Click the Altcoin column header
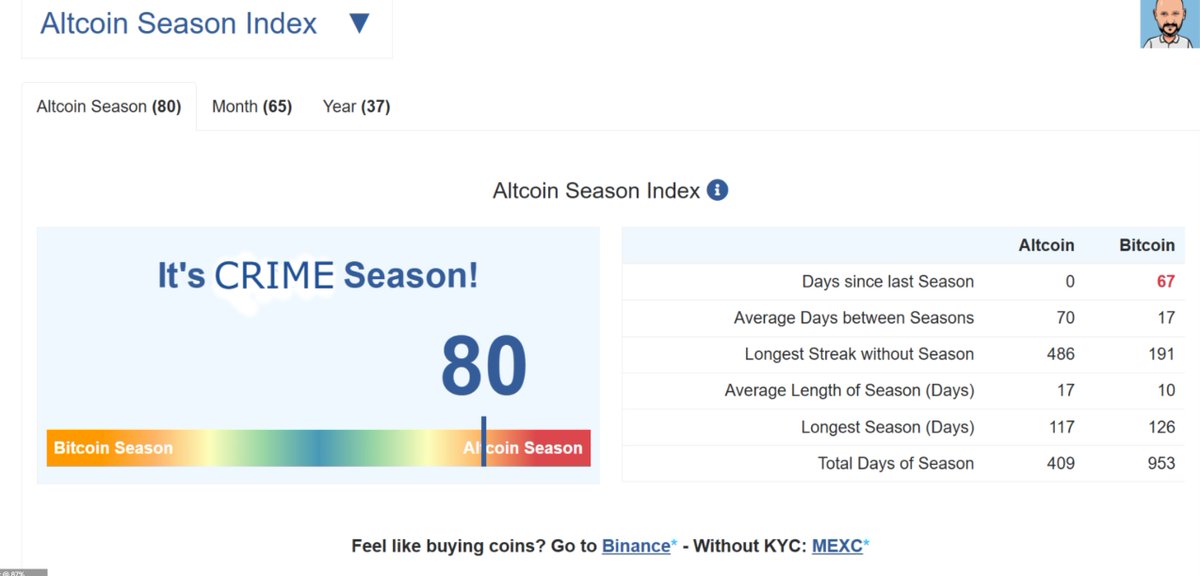Image resolution: width=1200 pixels, height=576 pixels. coord(1046,245)
